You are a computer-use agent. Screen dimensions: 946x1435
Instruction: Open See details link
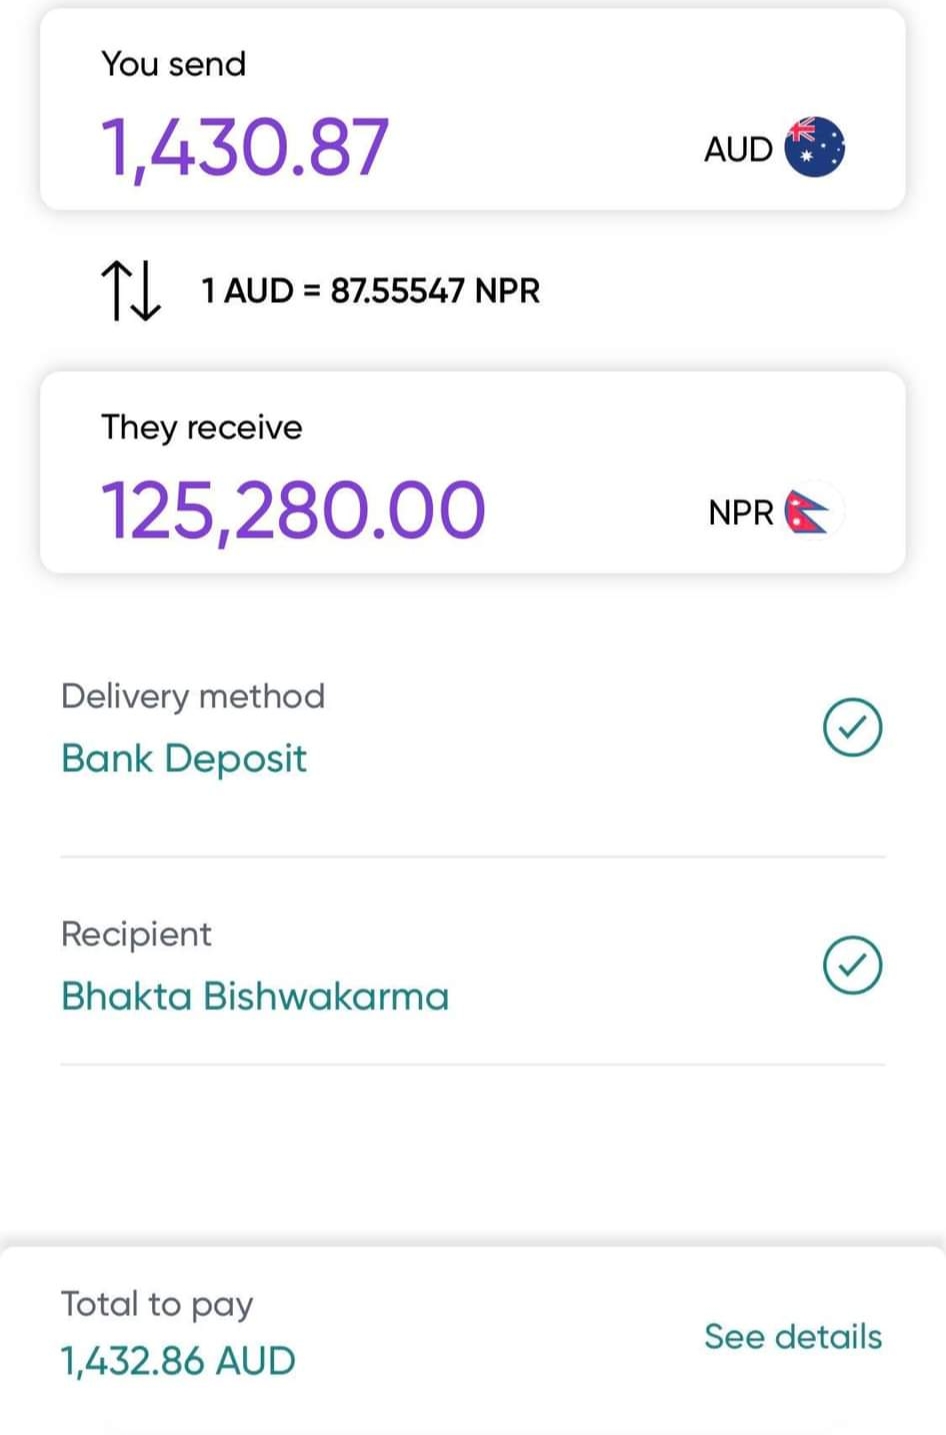792,1336
